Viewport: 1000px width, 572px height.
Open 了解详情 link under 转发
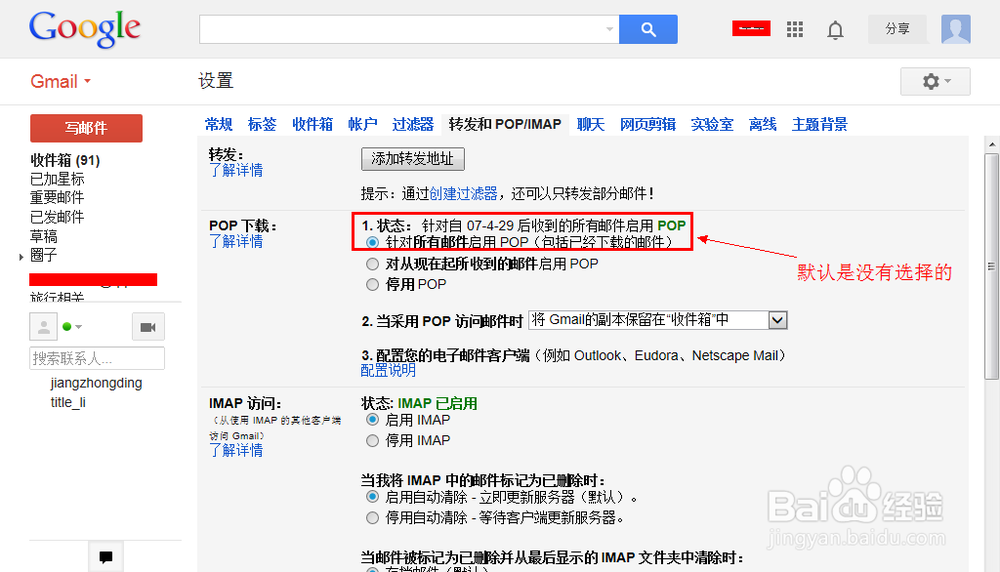click(236, 170)
